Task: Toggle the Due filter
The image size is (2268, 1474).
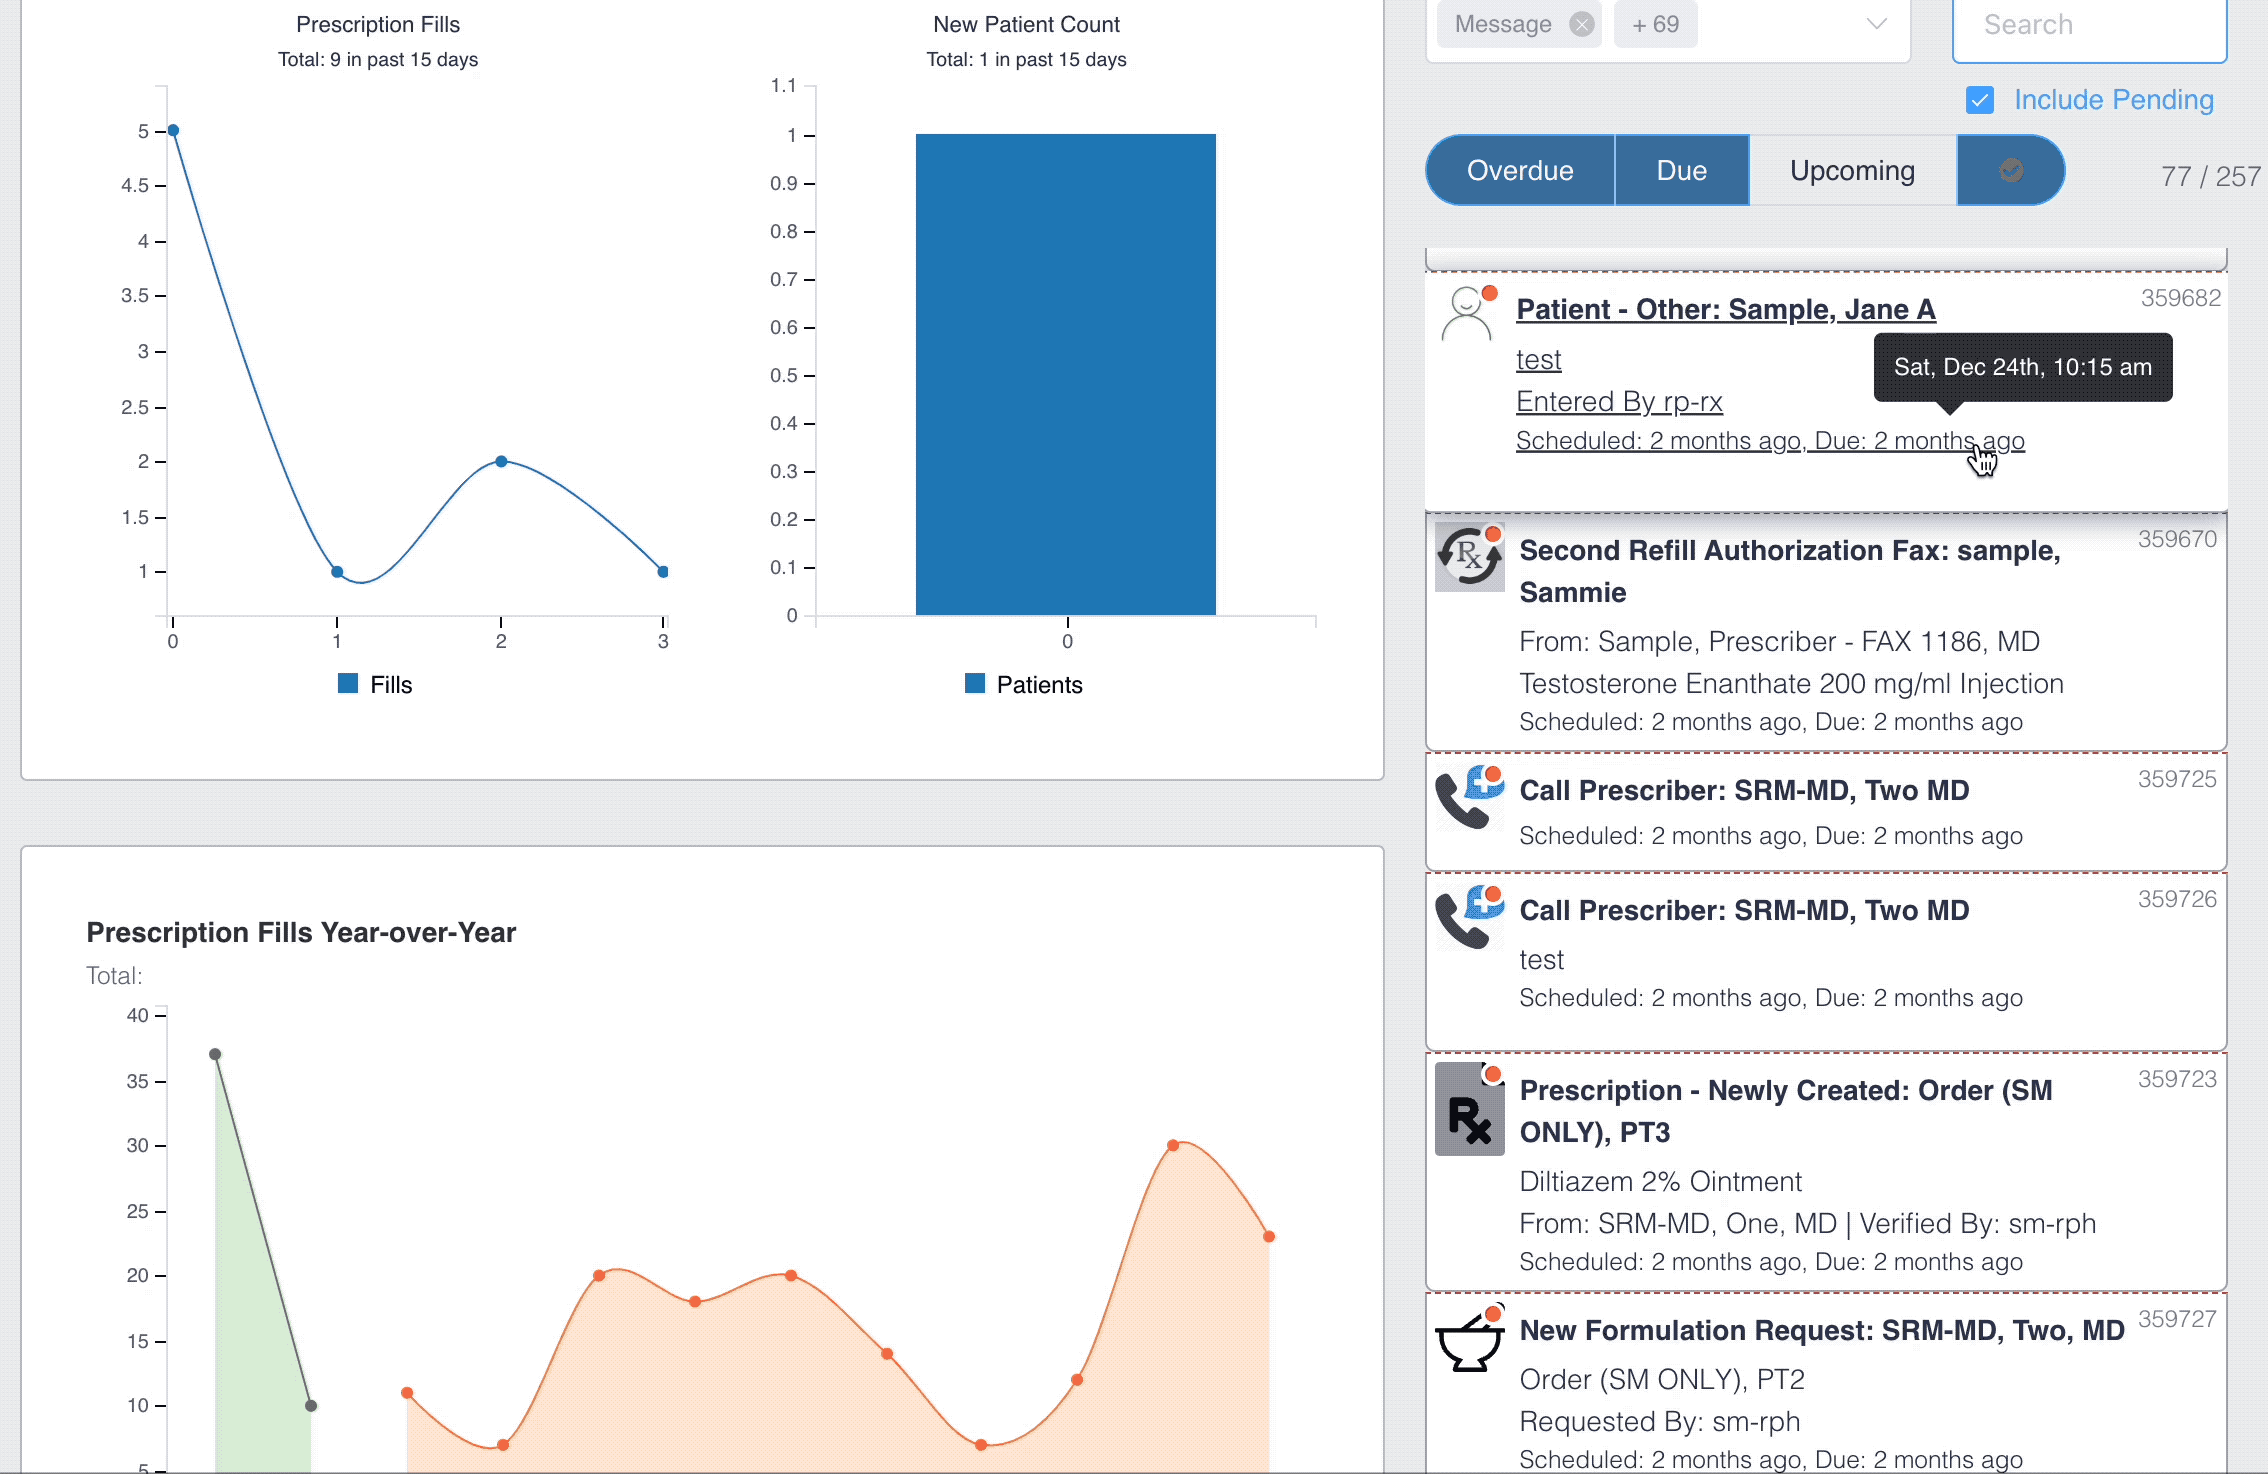Action: 1681,170
